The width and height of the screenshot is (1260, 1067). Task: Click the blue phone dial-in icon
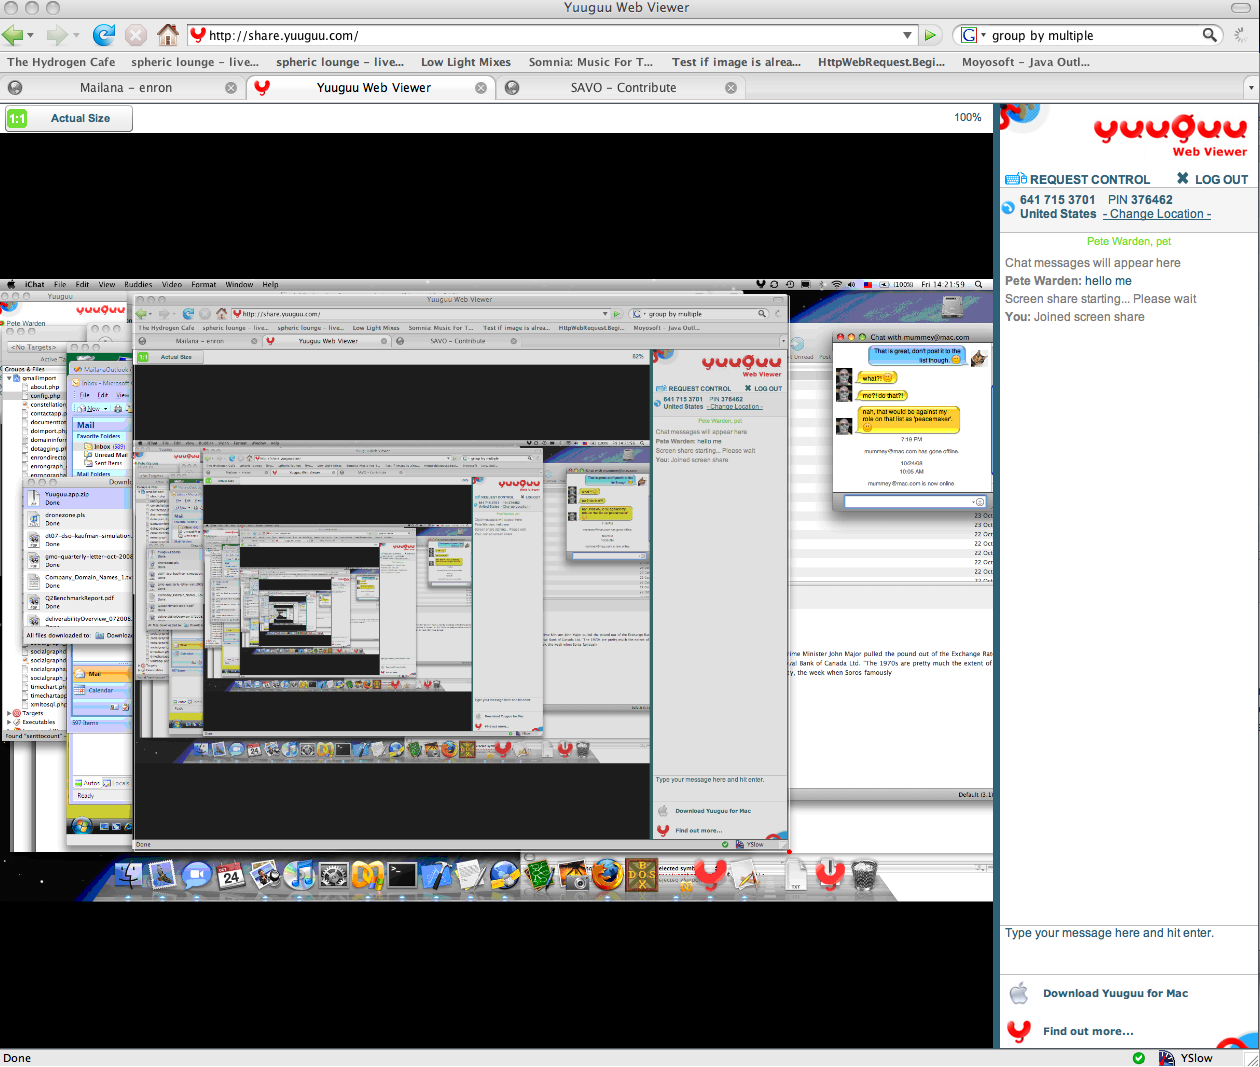pos(1008,207)
